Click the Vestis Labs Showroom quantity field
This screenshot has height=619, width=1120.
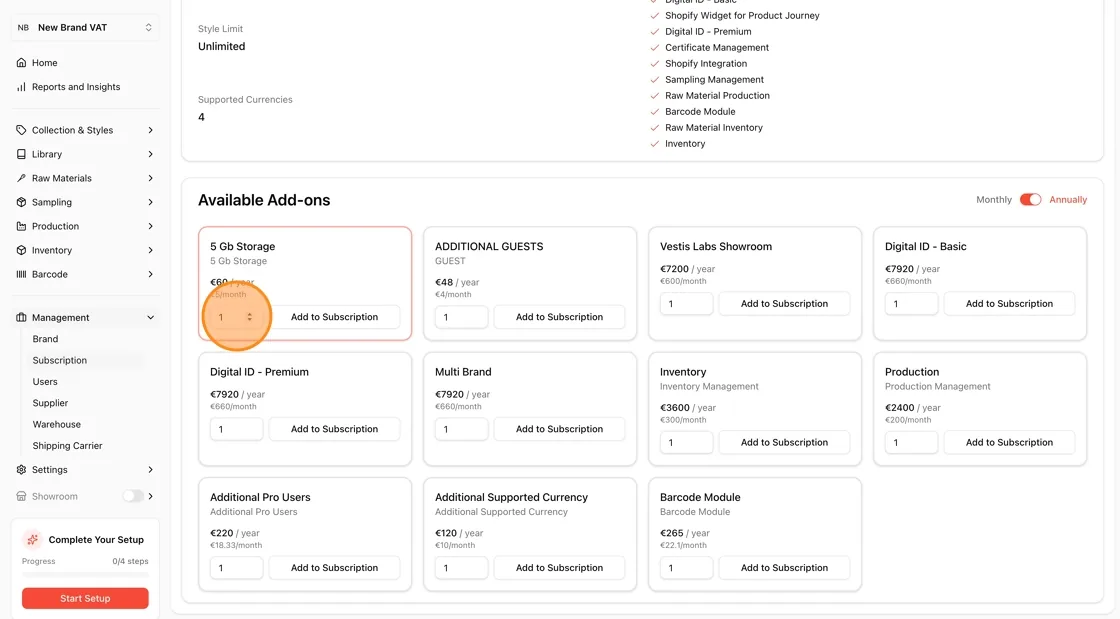point(686,303)
